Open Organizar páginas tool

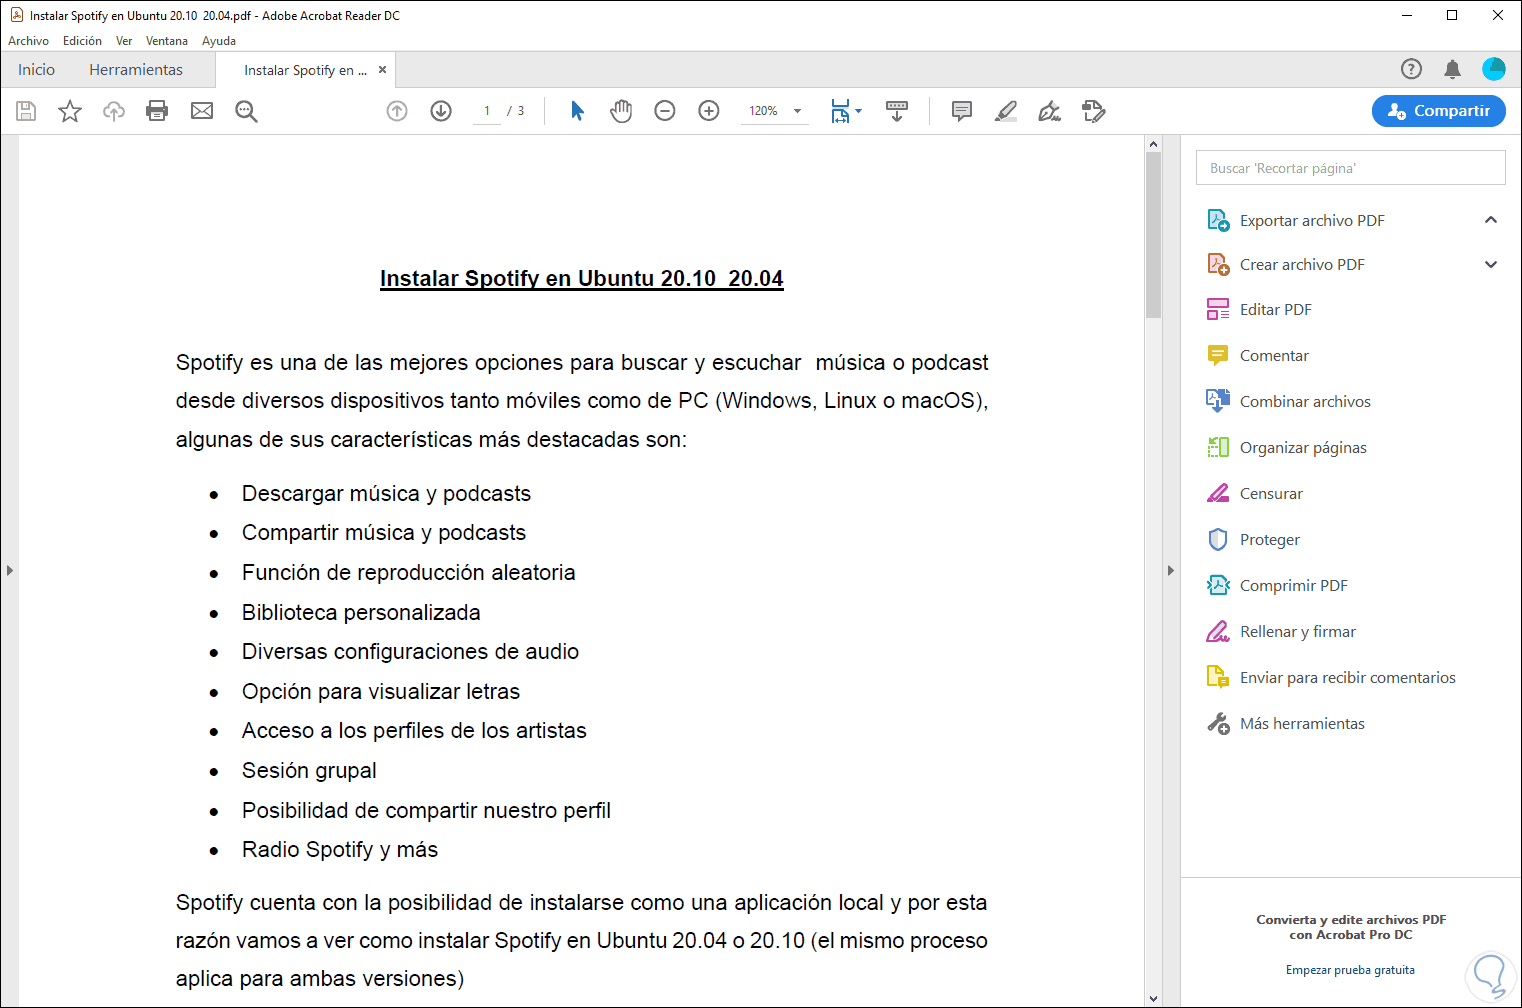pyautogui.click(x=1303, y=448)
